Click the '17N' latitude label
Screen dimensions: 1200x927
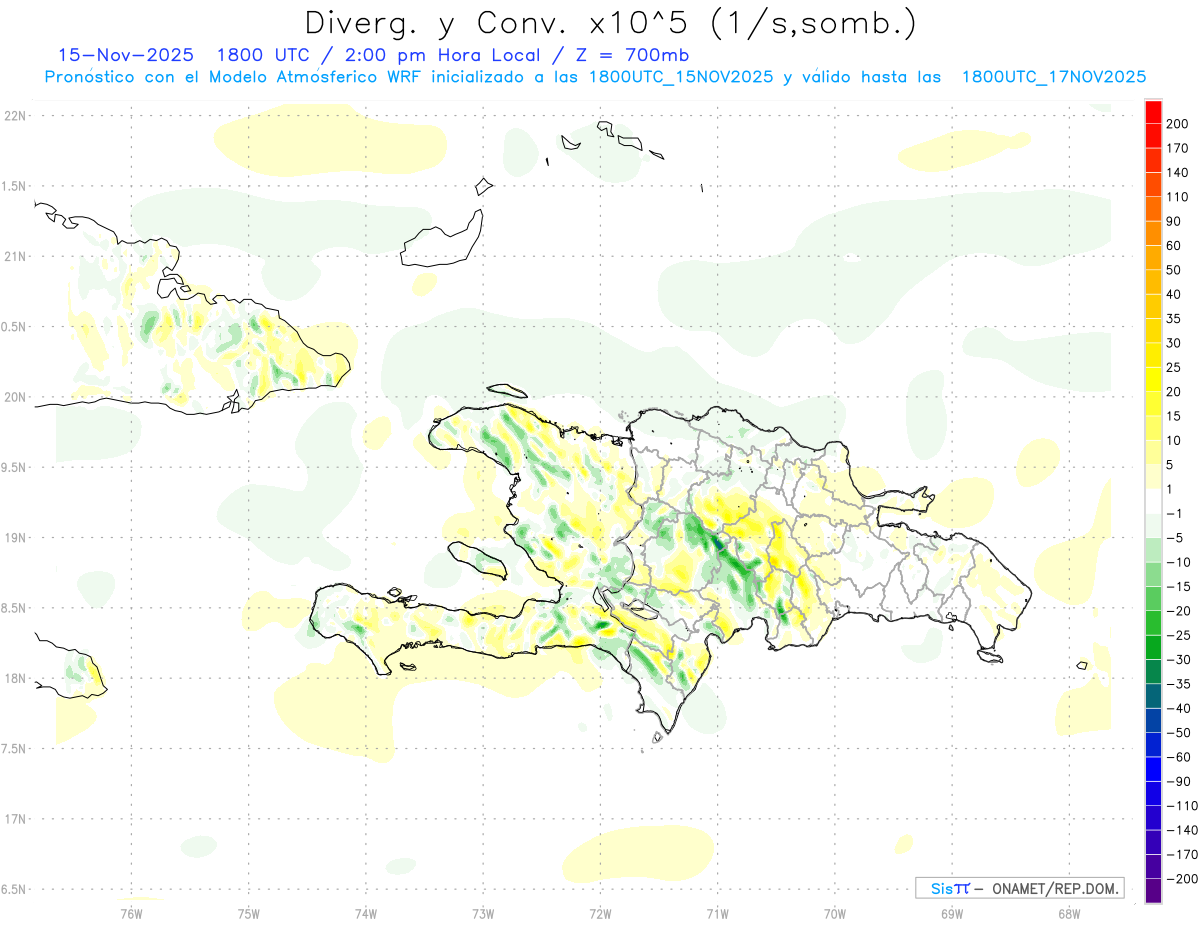(x=14, y=819)
